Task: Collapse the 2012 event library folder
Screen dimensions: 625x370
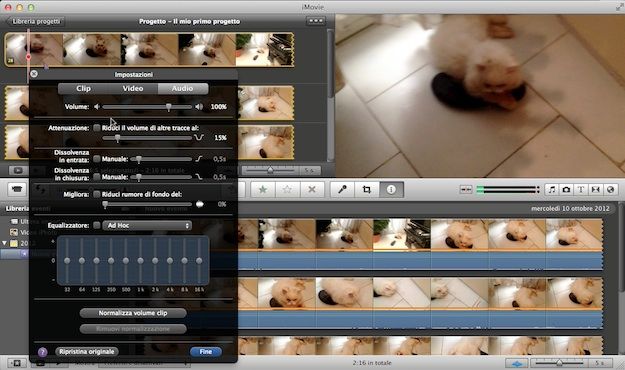Action: click(5, 243)
